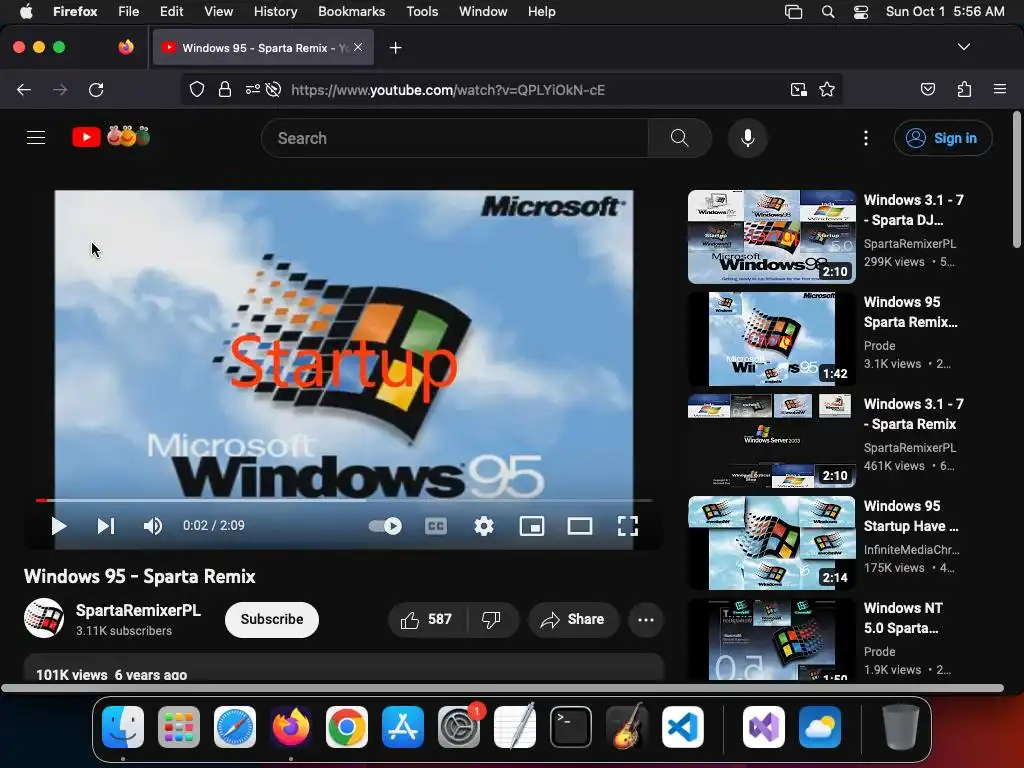Toggle the autoplay switch in player

(385, 526)
